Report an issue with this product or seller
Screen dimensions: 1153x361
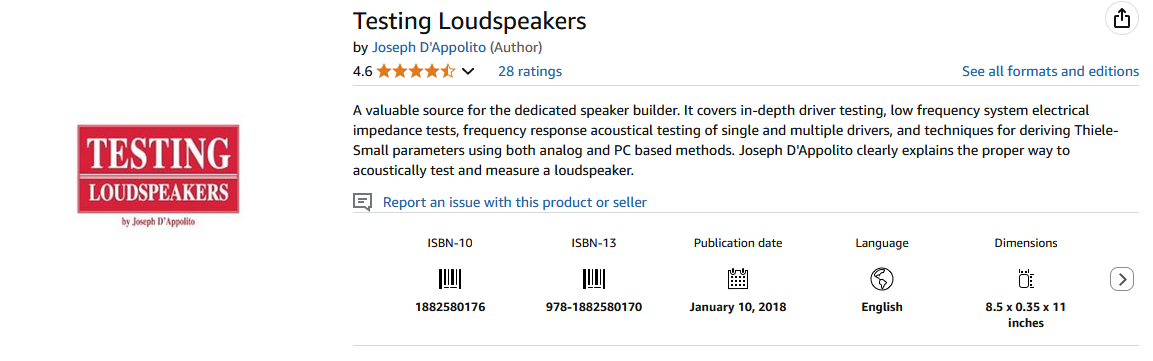click(515, 202)
